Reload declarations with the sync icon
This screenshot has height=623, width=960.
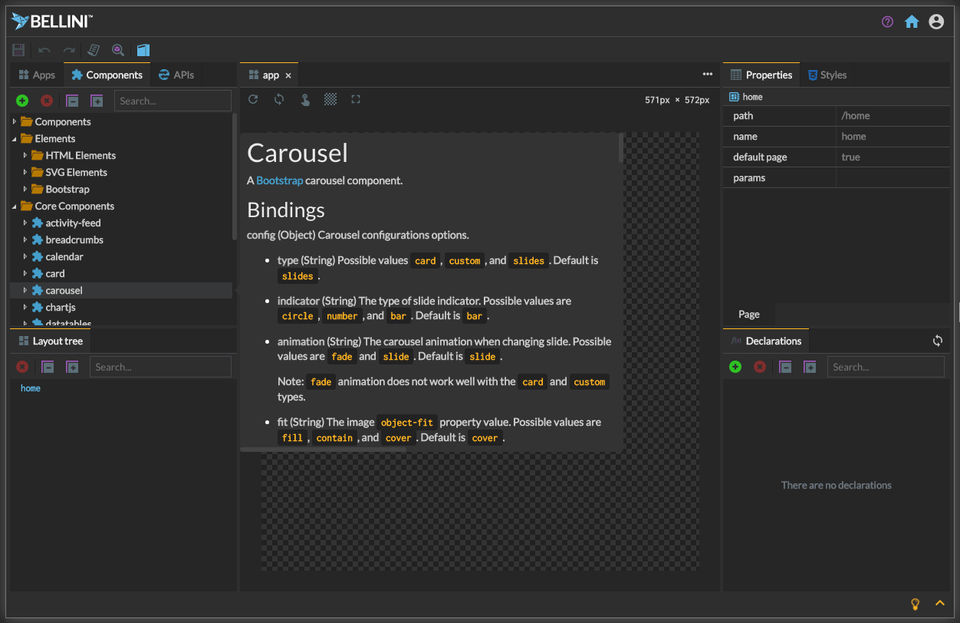tap(937, 341)
